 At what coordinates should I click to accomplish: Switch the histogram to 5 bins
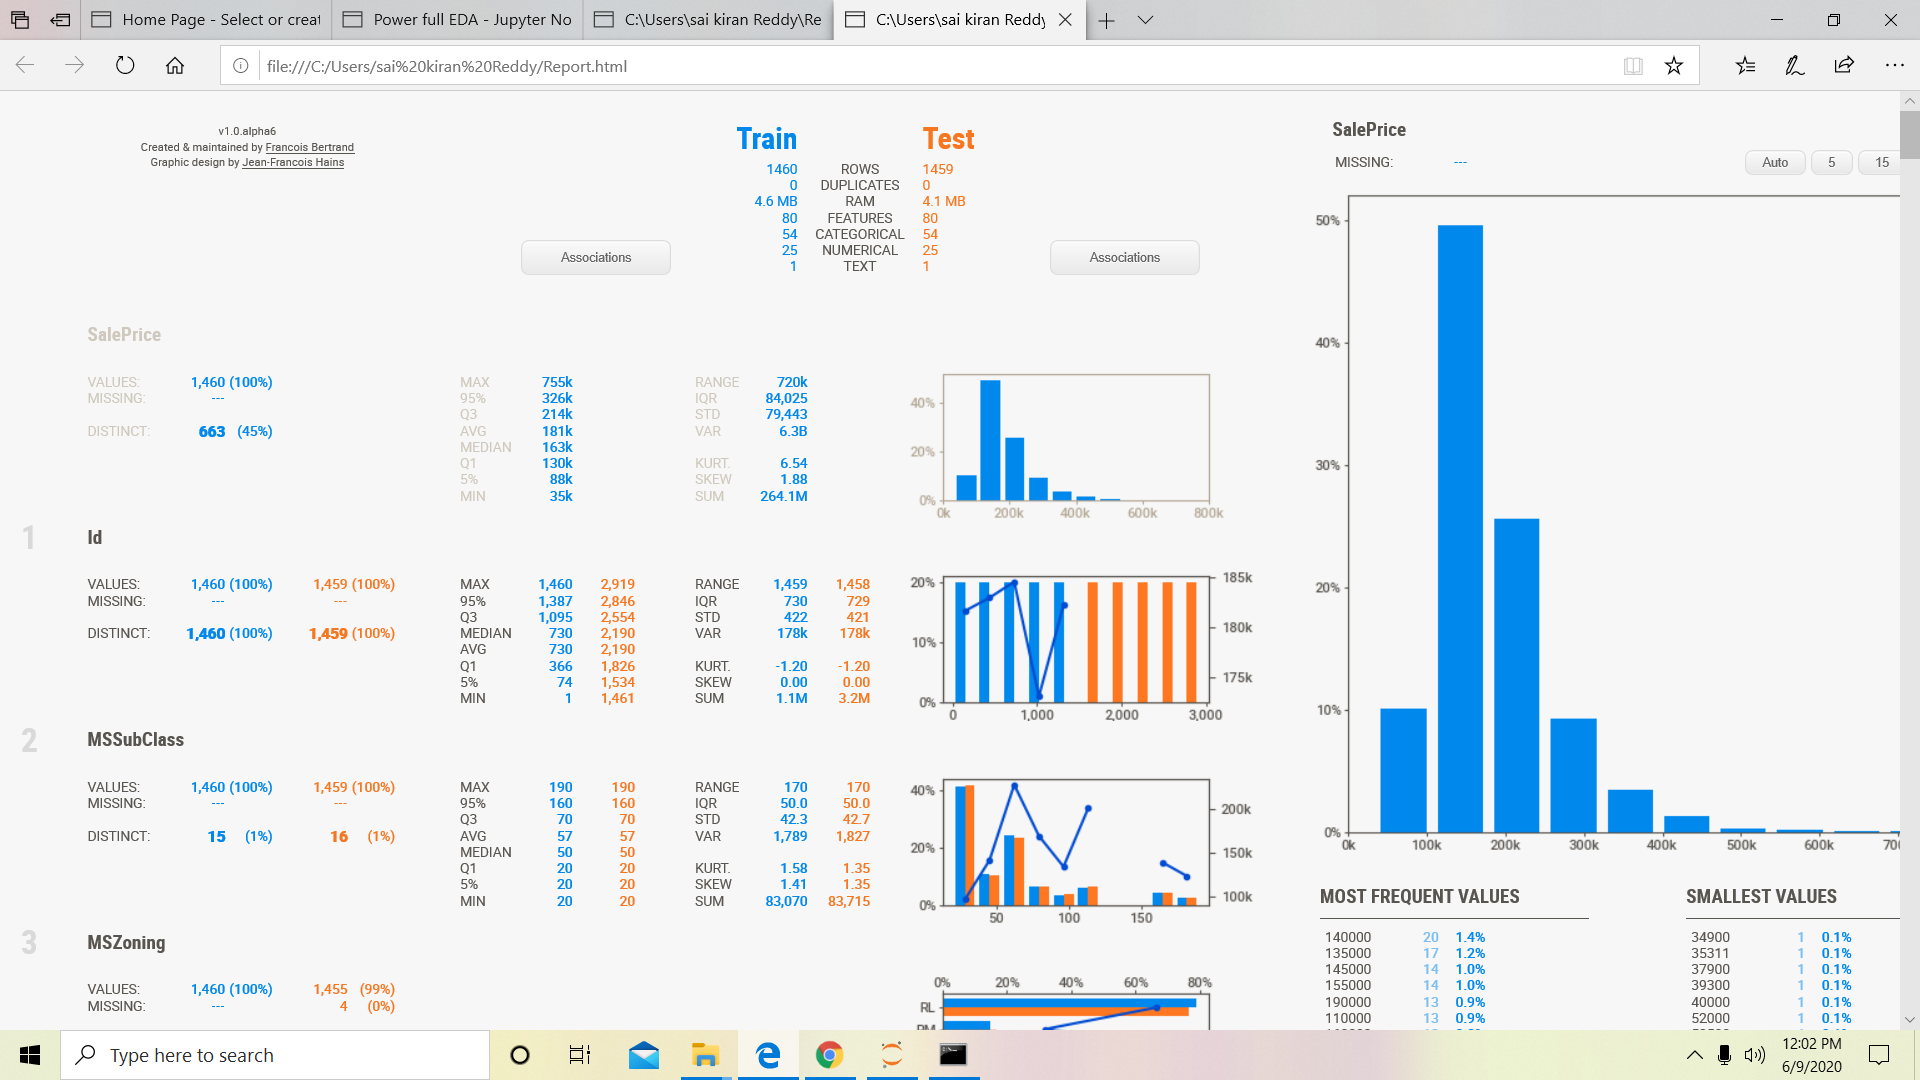1831,162
